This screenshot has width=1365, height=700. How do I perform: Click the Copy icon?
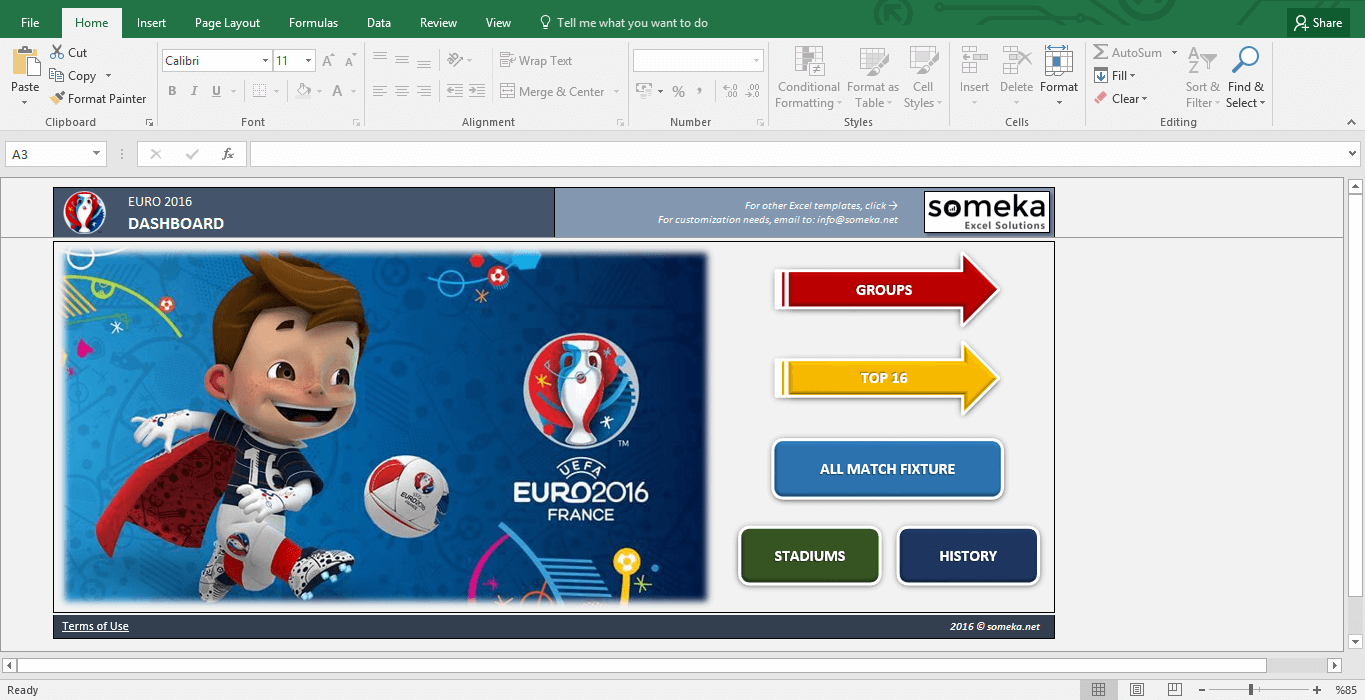(x=57, y=75)
